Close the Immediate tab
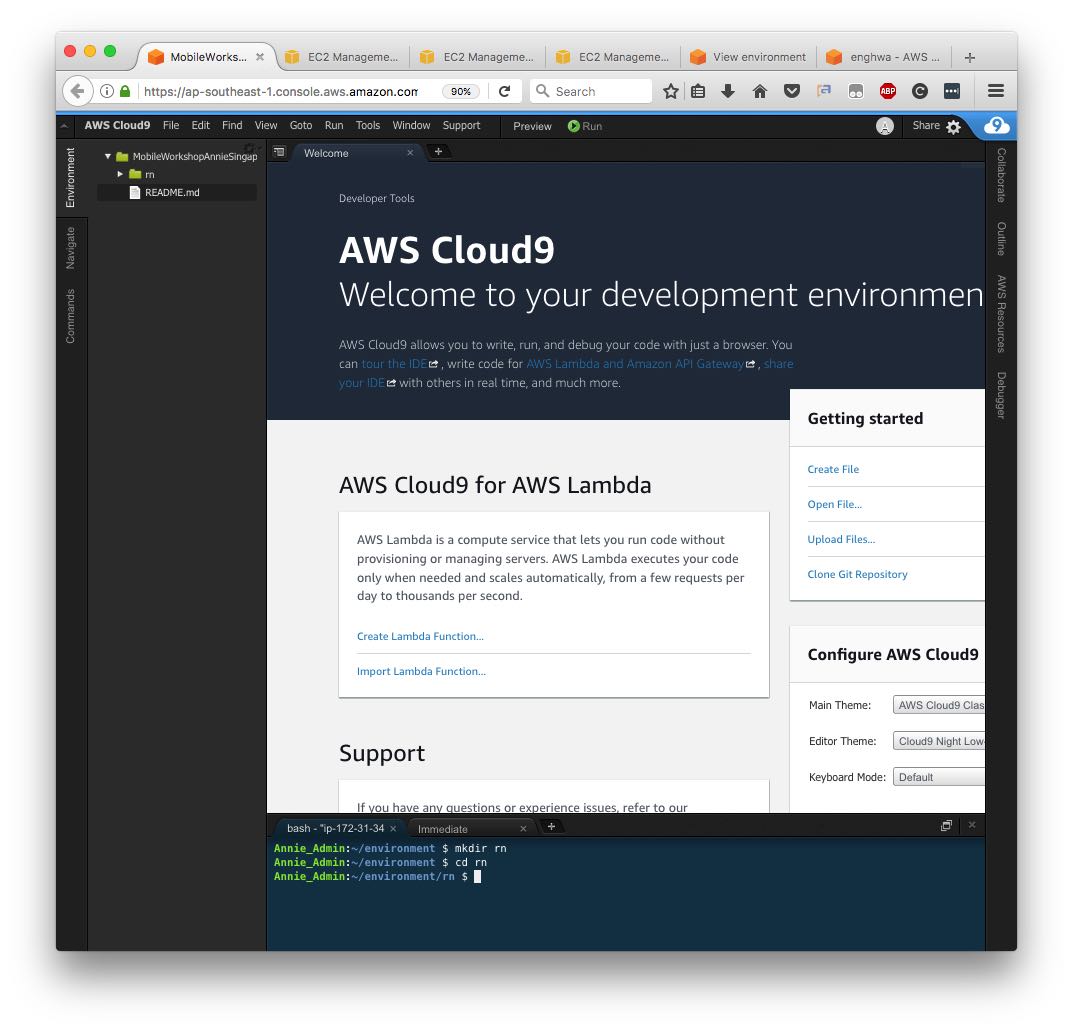Image resolution: width=1073 pixels, height=1031 pixels. tap(523, 828)
